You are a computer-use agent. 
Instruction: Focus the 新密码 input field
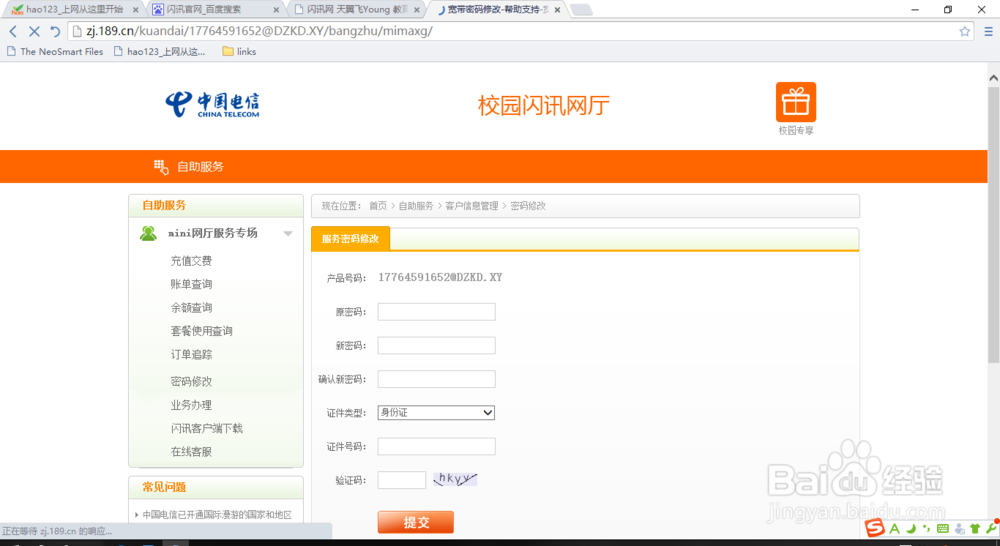pos(436,346)
